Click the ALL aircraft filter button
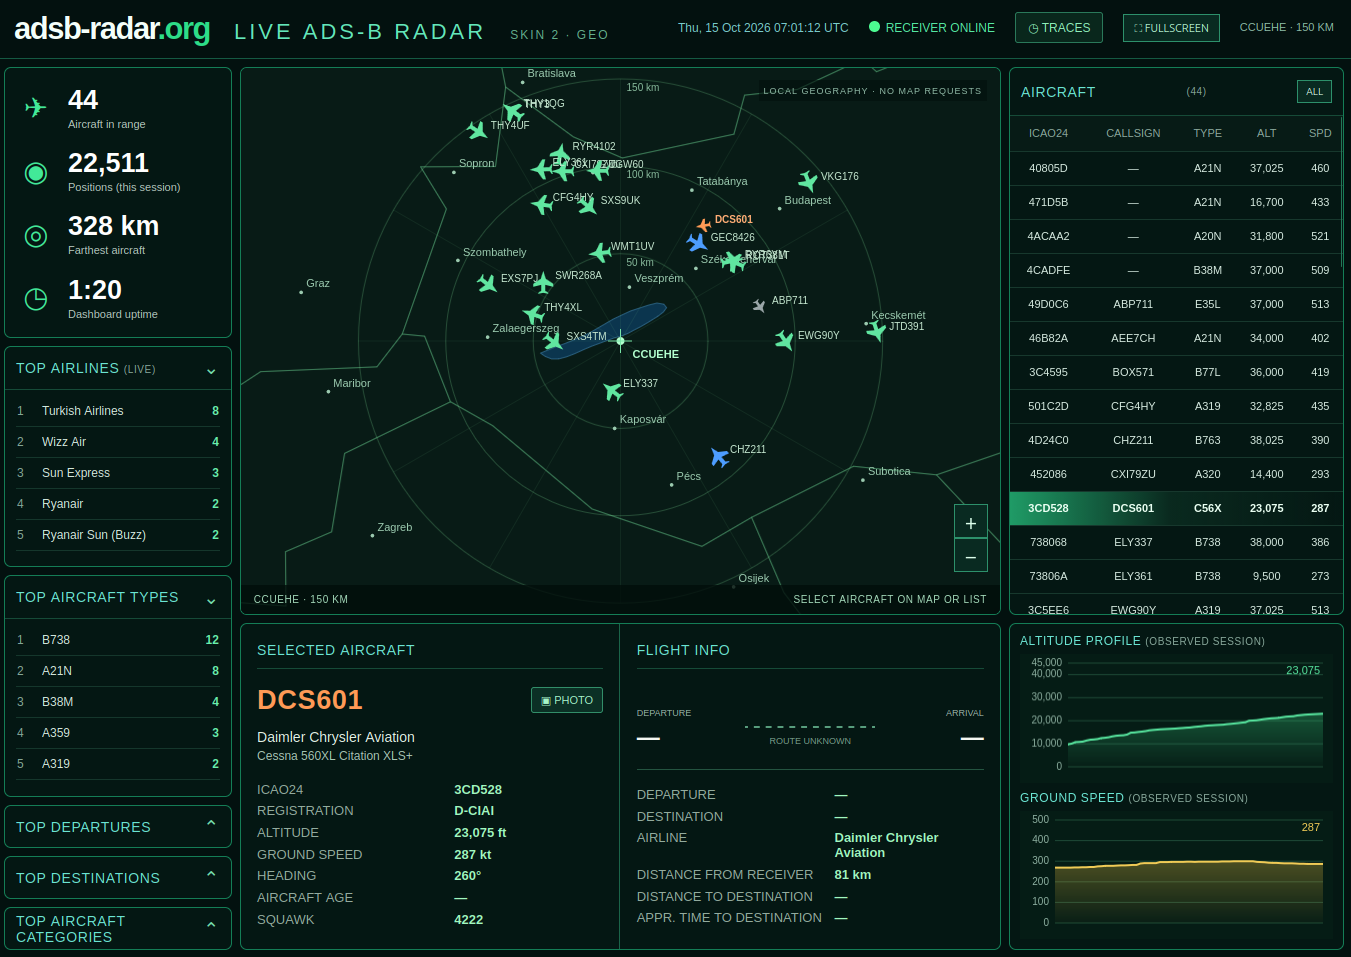 tap(1314, 92)
